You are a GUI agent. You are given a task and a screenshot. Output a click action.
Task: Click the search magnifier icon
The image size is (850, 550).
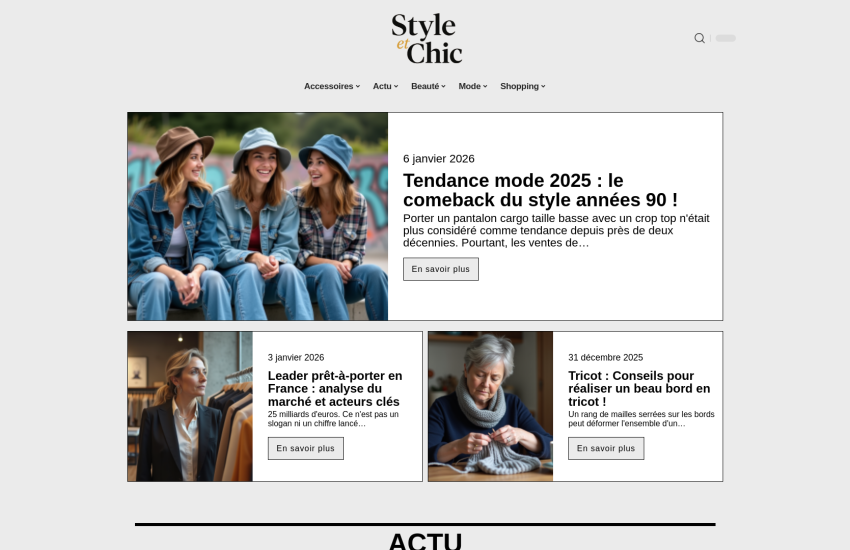[x=699, y=38]
